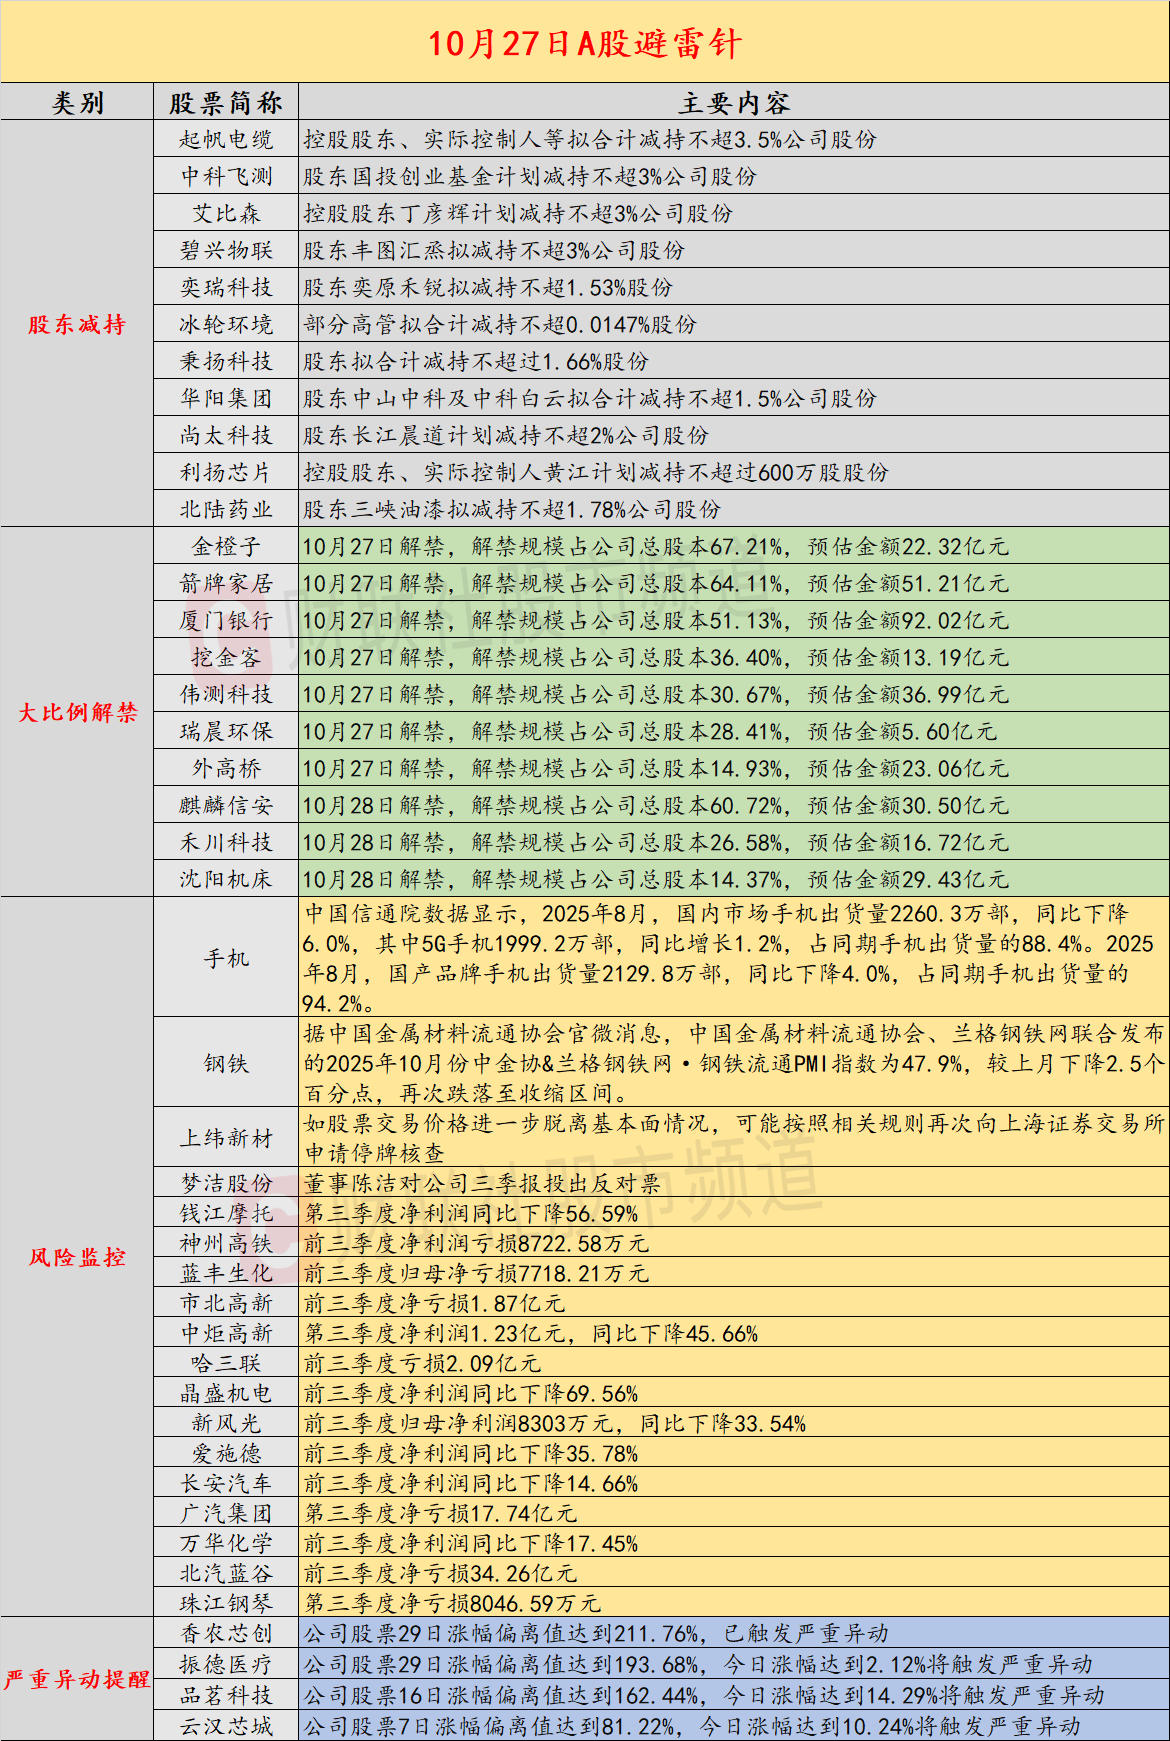Select the "类别" column header
This screenshot has width=1170, height=1741.
point(77,103)
